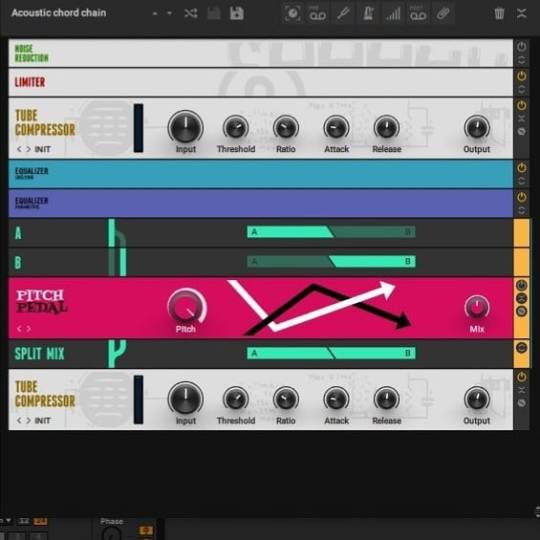The height and width of the screenshot is (540, 540).
Task: Click A/B balance slider on split row A
Action: [331, 232]
